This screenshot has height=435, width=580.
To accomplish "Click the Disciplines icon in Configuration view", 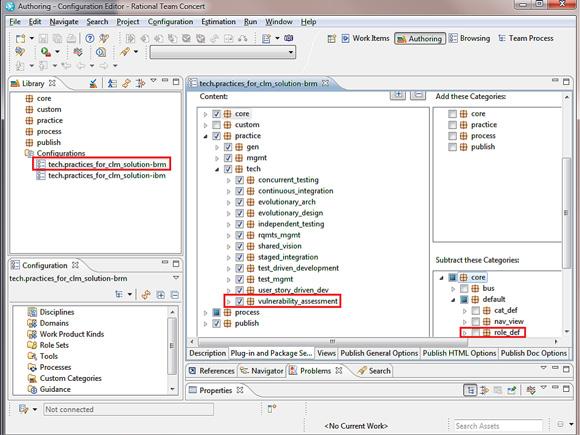I will (32, 312).
